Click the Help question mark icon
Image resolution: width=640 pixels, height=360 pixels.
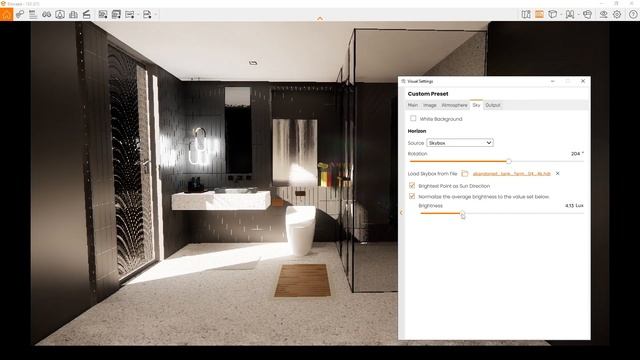click(633, 15)
